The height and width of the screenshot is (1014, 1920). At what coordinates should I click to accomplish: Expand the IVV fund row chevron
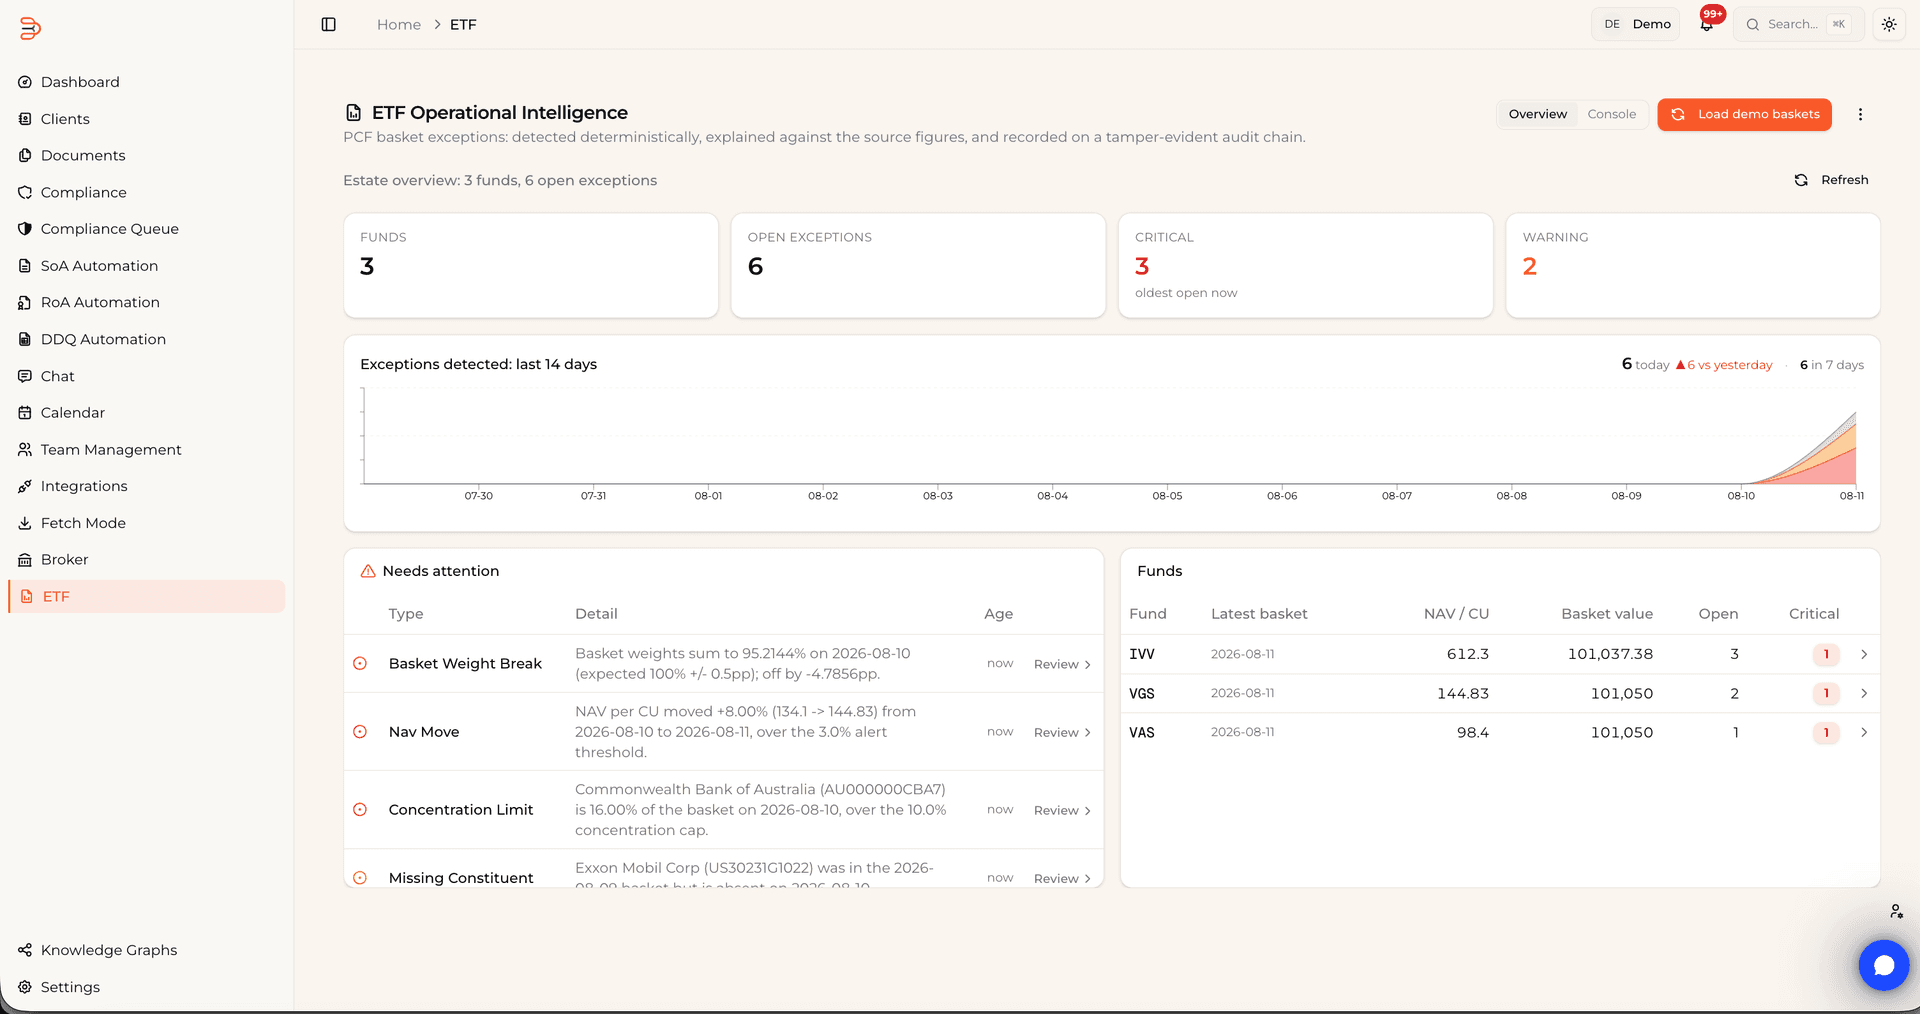tap(1863, 654)
